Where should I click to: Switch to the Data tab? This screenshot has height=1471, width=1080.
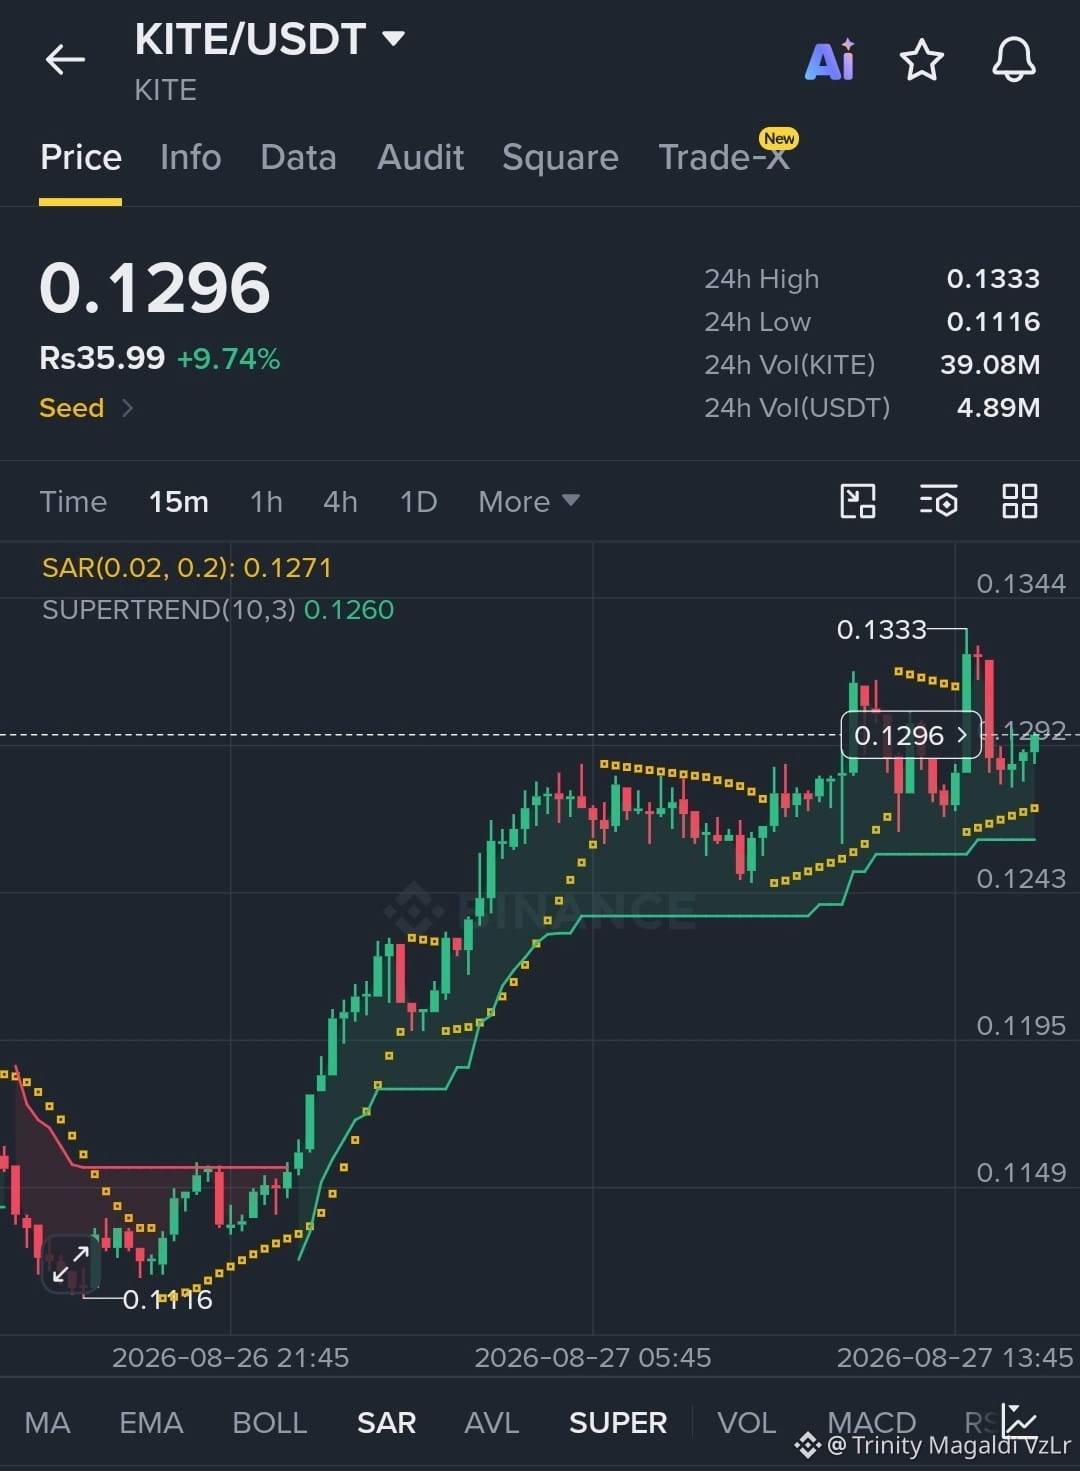(x=298, y=157)
